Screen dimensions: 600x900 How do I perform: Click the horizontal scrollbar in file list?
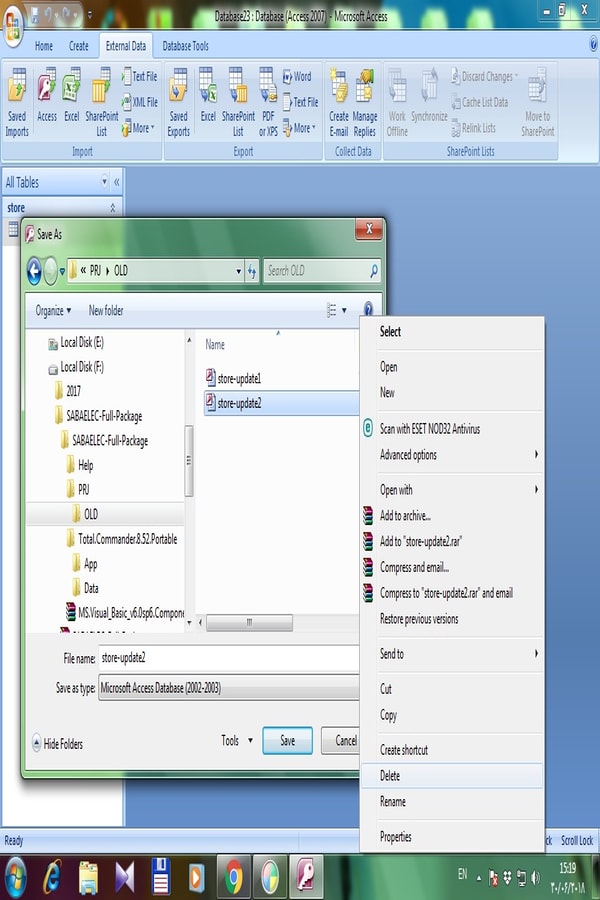[249, 622]
